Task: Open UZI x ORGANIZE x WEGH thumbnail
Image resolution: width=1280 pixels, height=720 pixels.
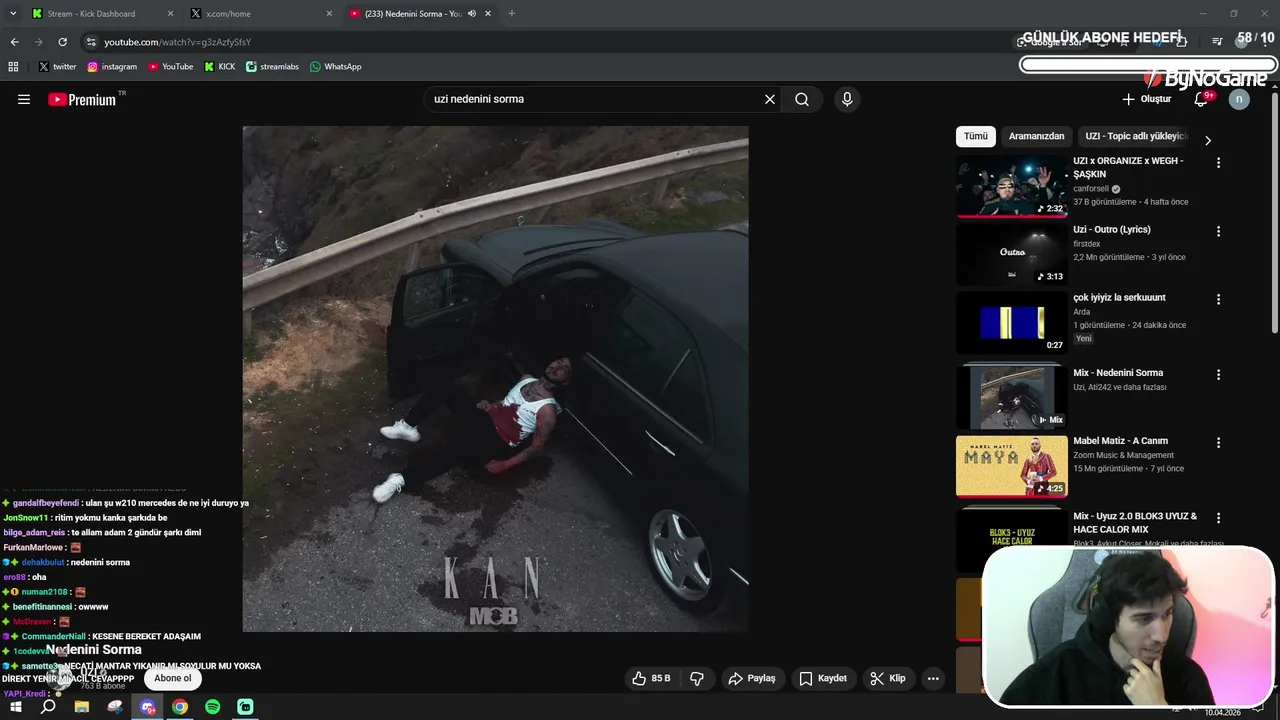Action: (1011, 186)
